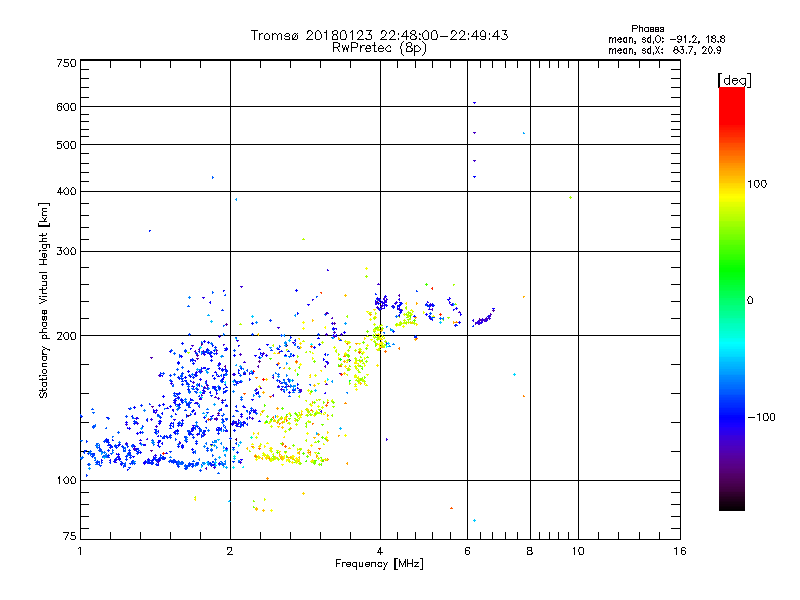Image resolution: width=800 pixels, height=600 pixels.
Task: Click the '16' x-axis tick label
Action: tap(680, 551)
